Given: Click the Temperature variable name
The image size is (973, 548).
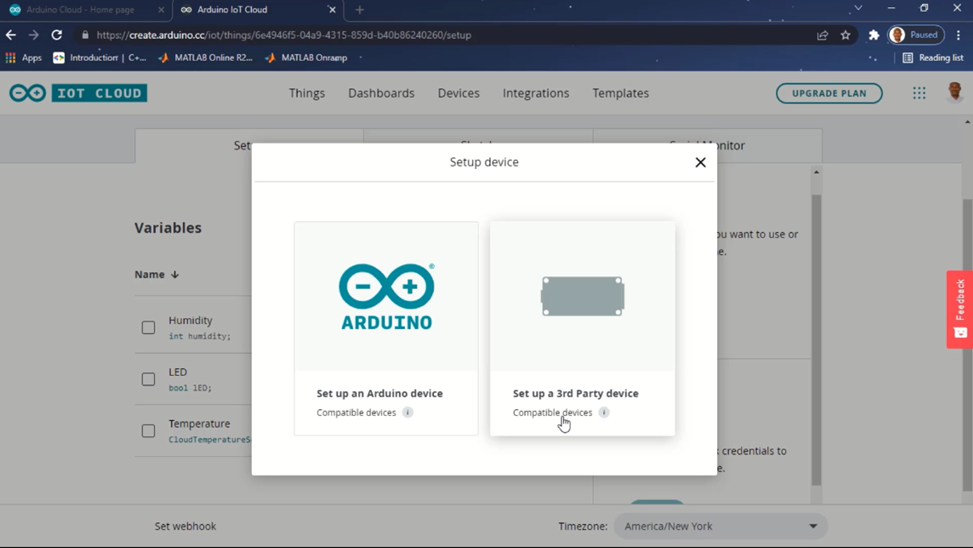Looking at the screenshot, I should click(x=199, y=423).
